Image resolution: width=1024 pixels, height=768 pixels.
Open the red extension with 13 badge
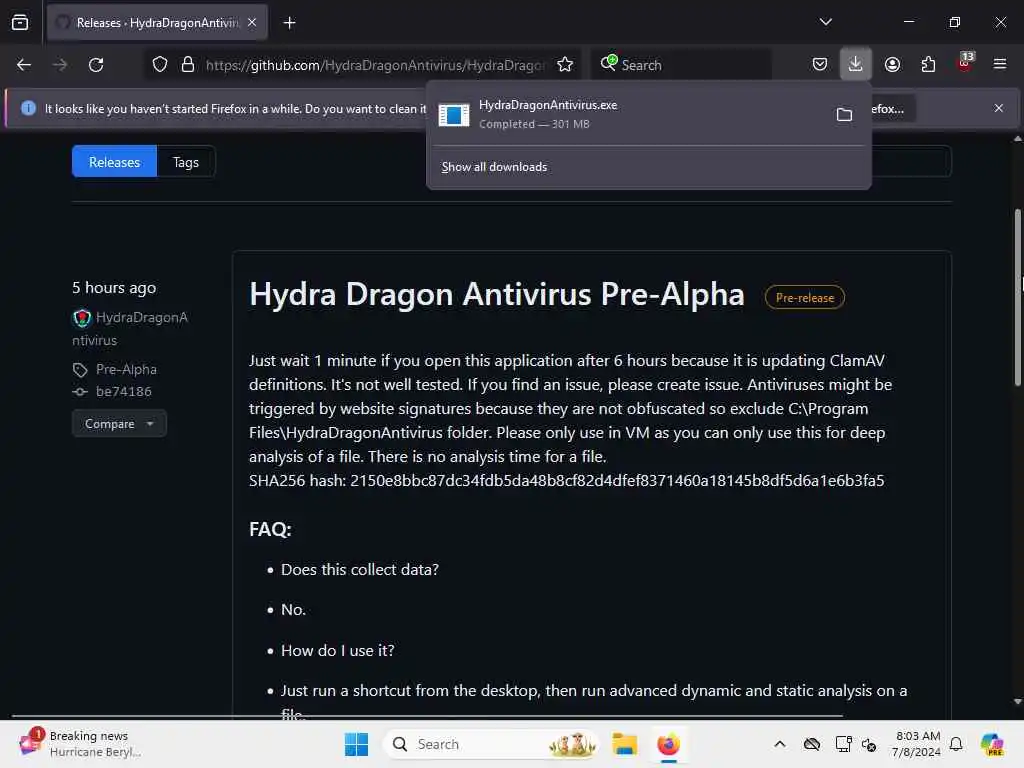pos(965,63)
